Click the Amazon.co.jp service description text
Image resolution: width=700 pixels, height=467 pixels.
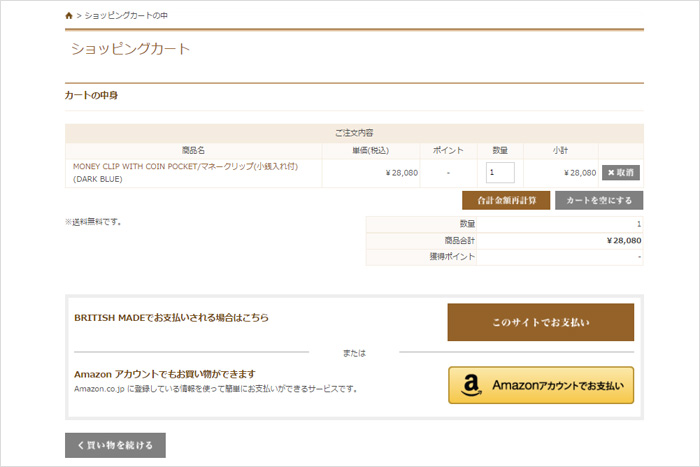click(216, 389)
